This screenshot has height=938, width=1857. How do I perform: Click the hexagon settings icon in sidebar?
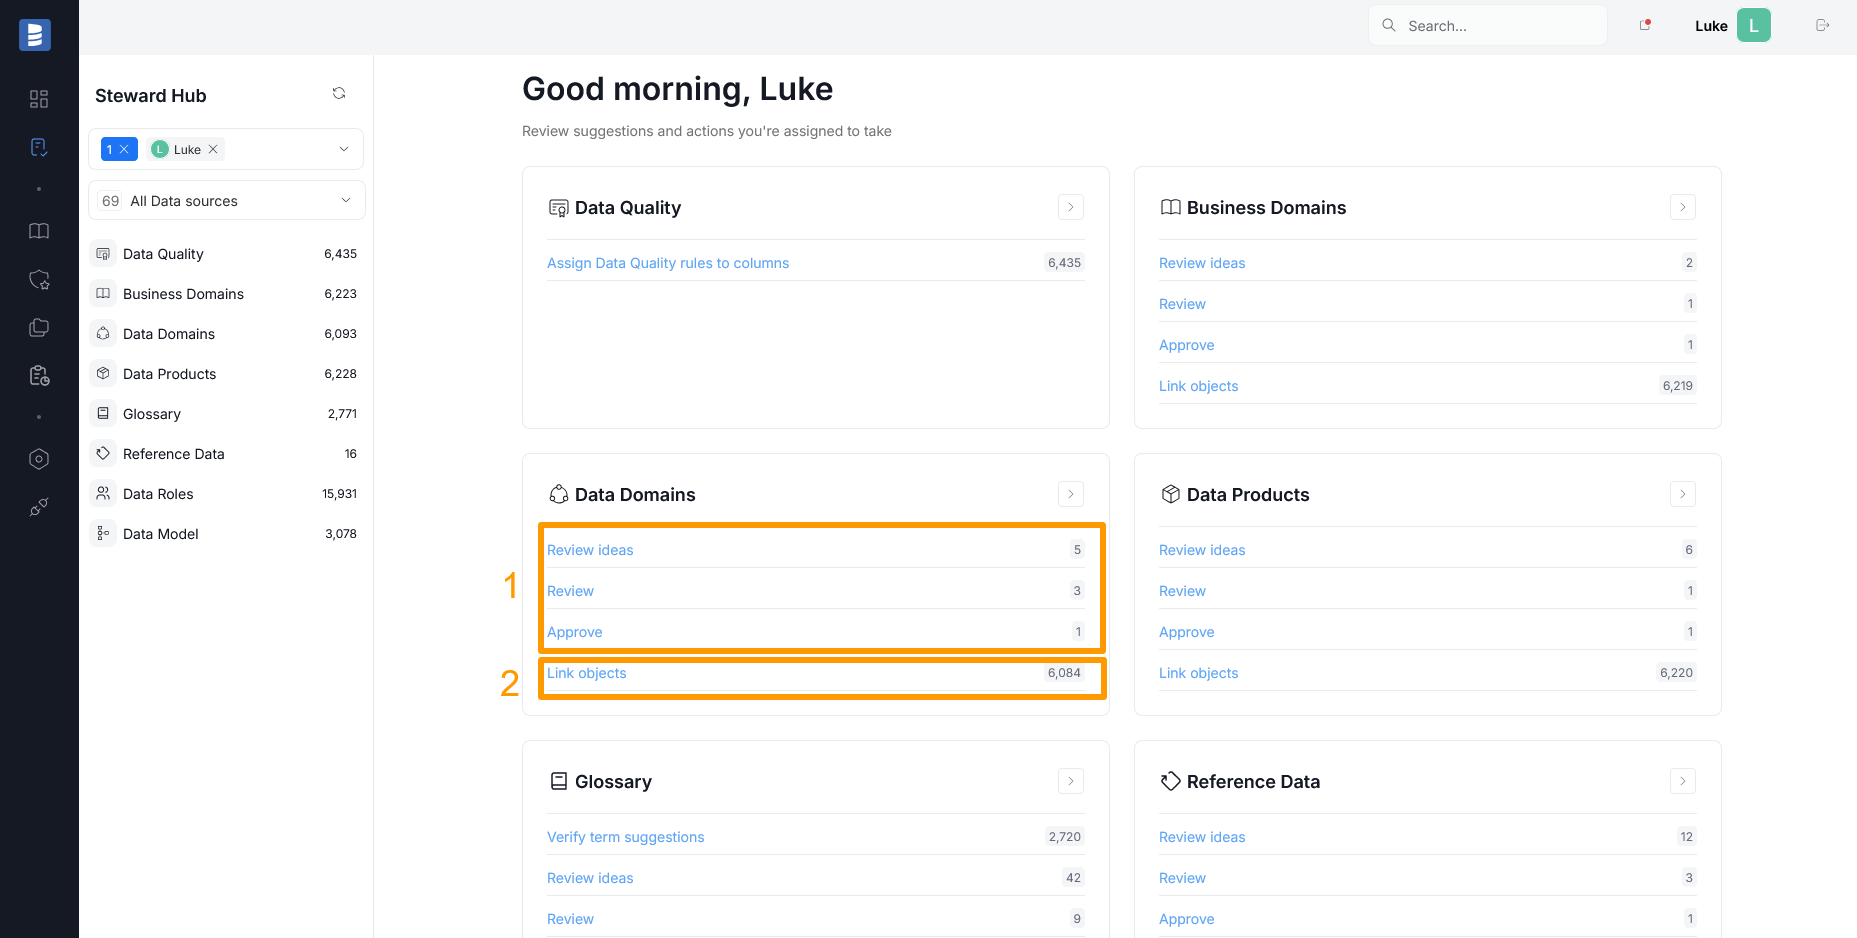coord(39,459)
